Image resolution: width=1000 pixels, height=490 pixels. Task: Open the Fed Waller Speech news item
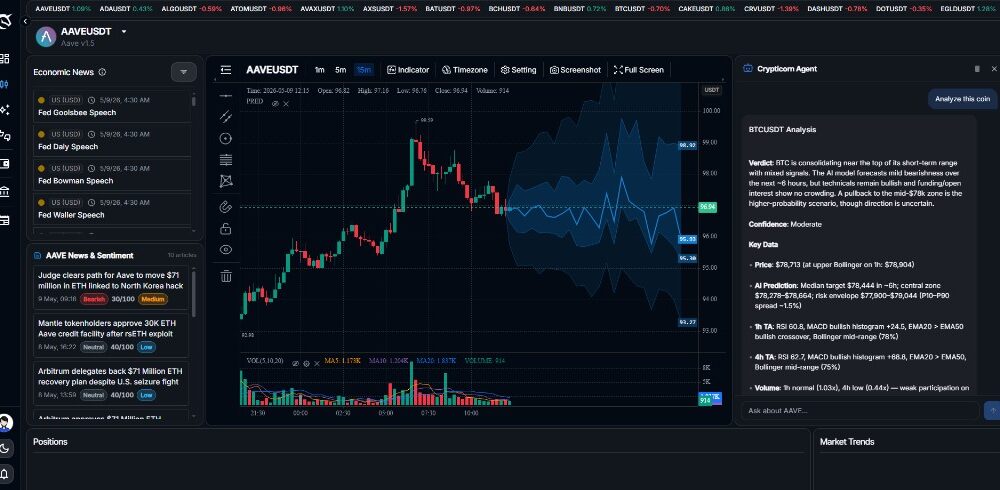(x=112, y=209)
